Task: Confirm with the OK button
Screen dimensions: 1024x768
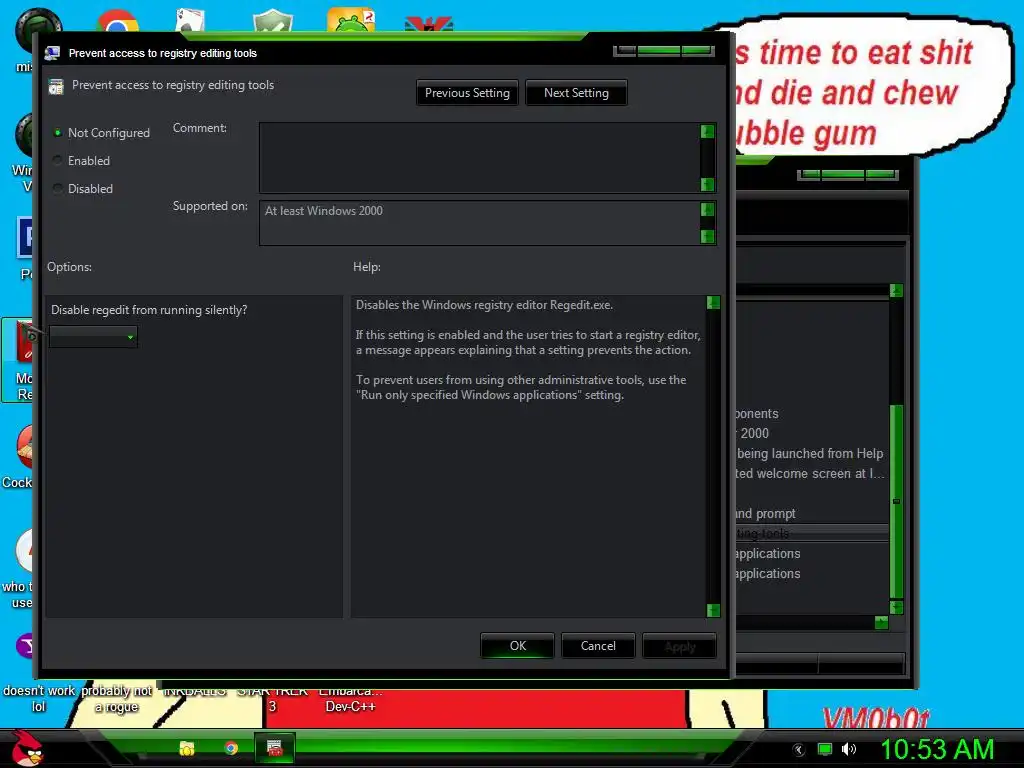Action: tap(517, 646)
